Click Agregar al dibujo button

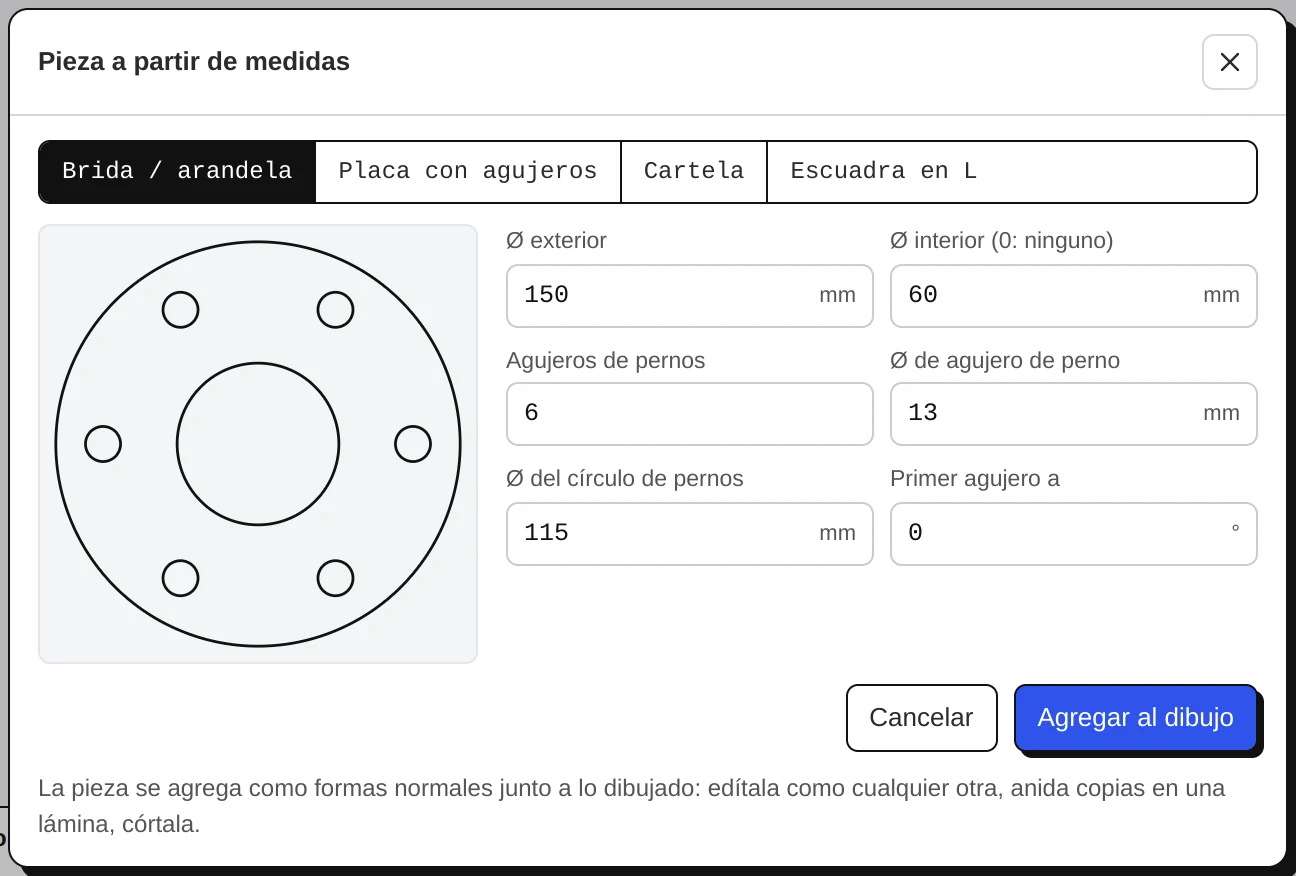[x=1135, y=718]
